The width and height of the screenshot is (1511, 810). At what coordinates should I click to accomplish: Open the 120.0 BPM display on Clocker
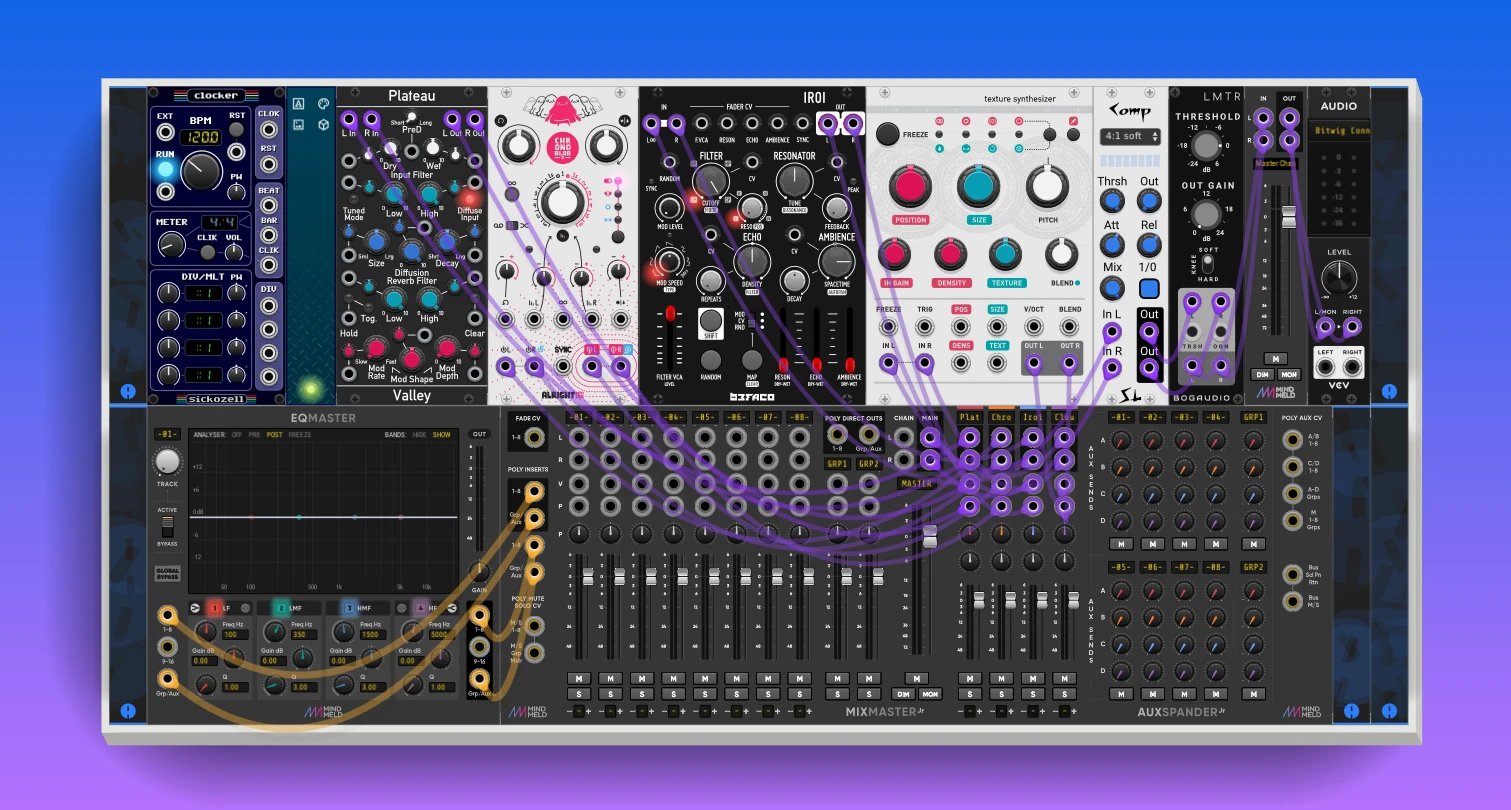point(200,136)
